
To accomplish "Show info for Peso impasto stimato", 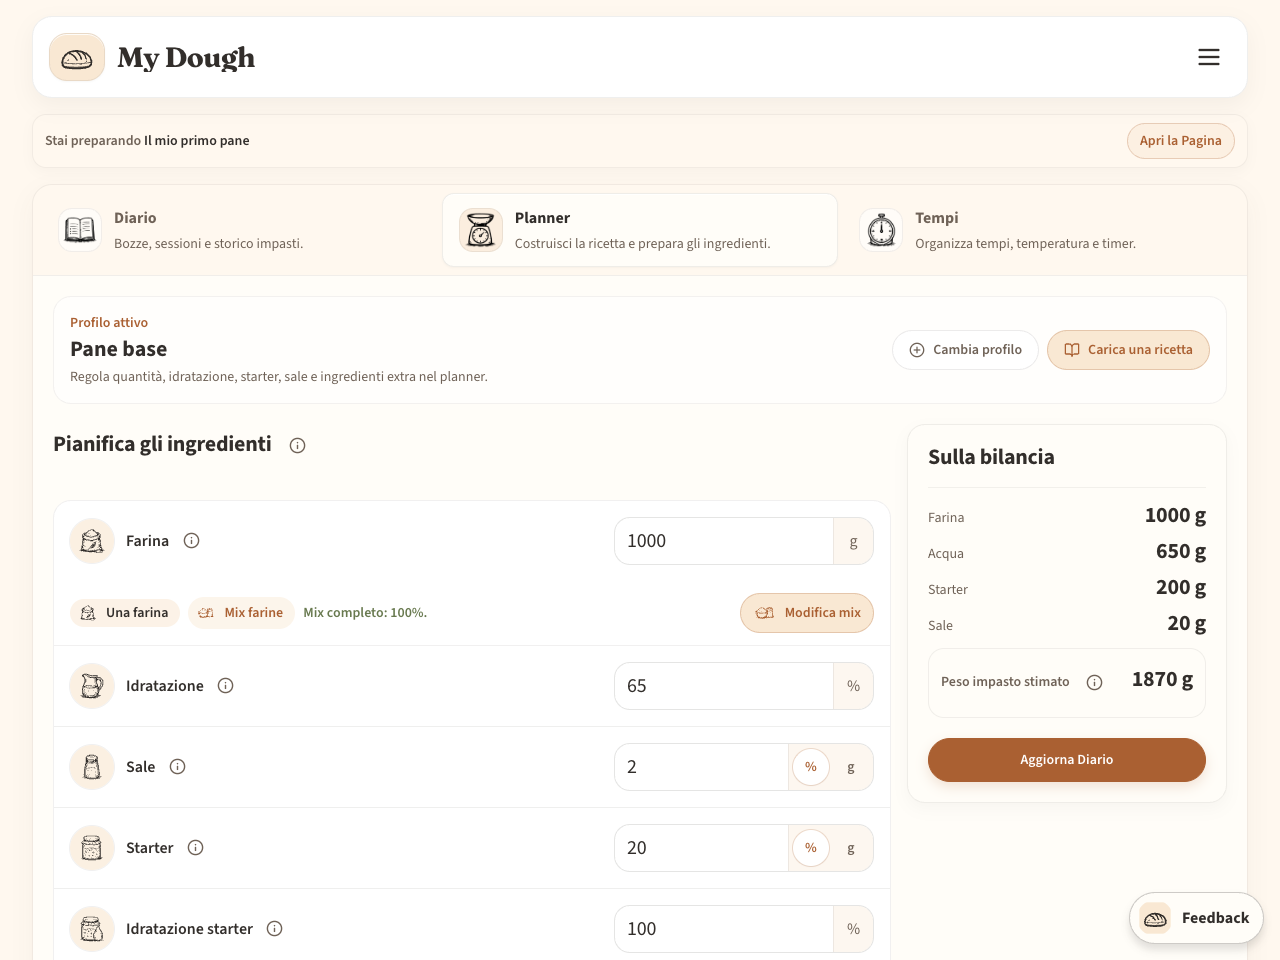I will [x=1095, y=682].
